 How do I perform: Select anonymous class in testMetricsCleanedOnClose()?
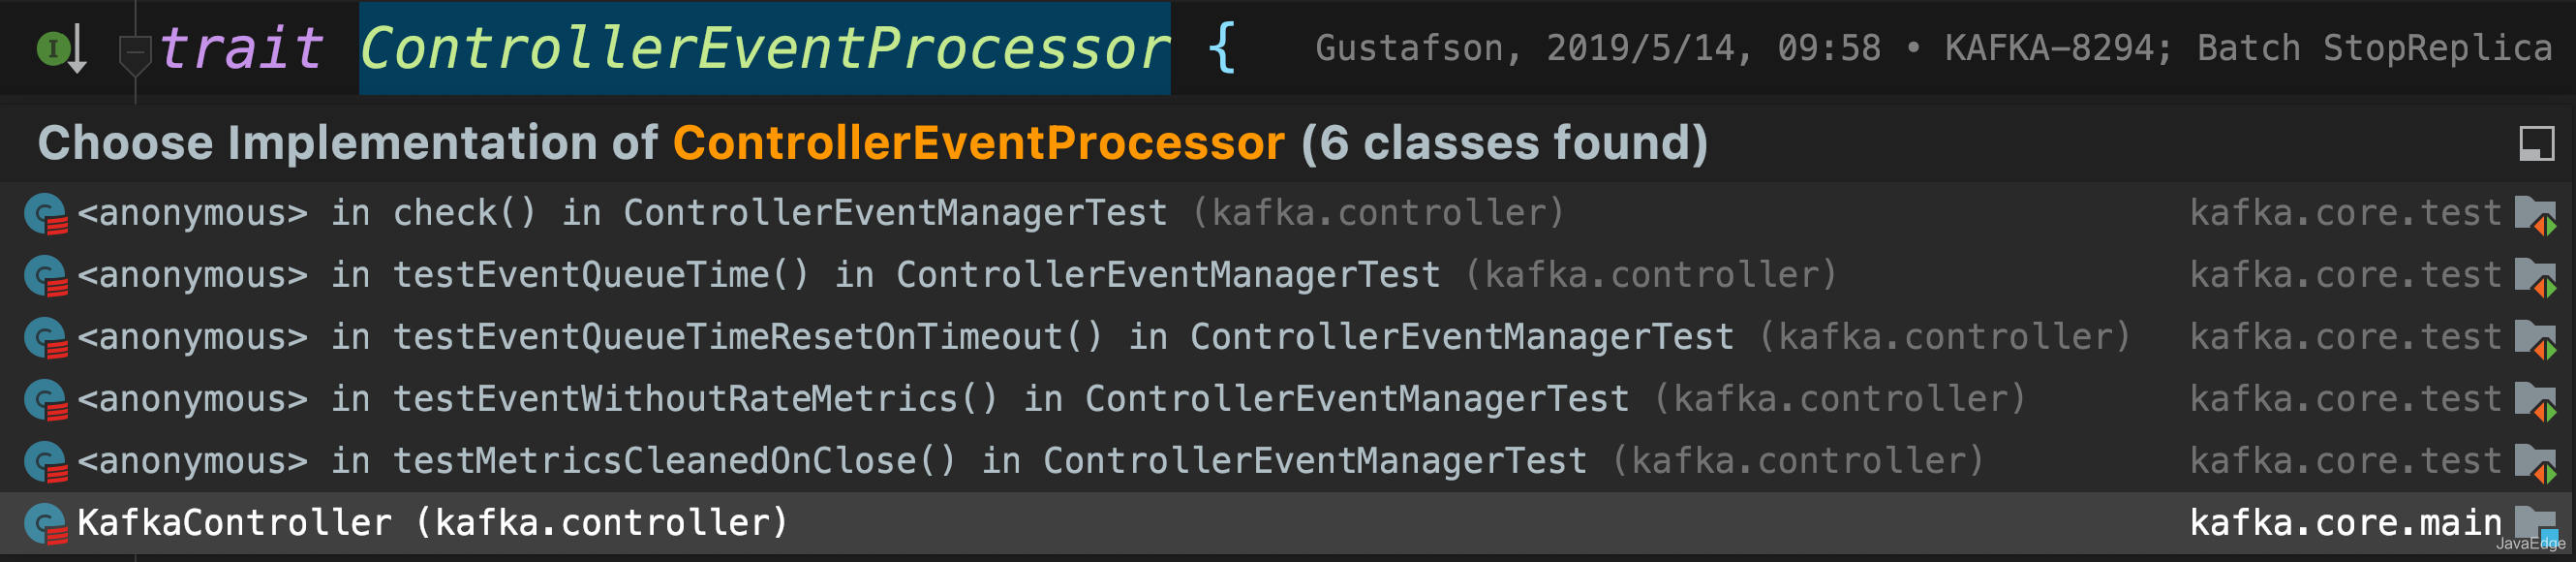tap(1288, 461)
